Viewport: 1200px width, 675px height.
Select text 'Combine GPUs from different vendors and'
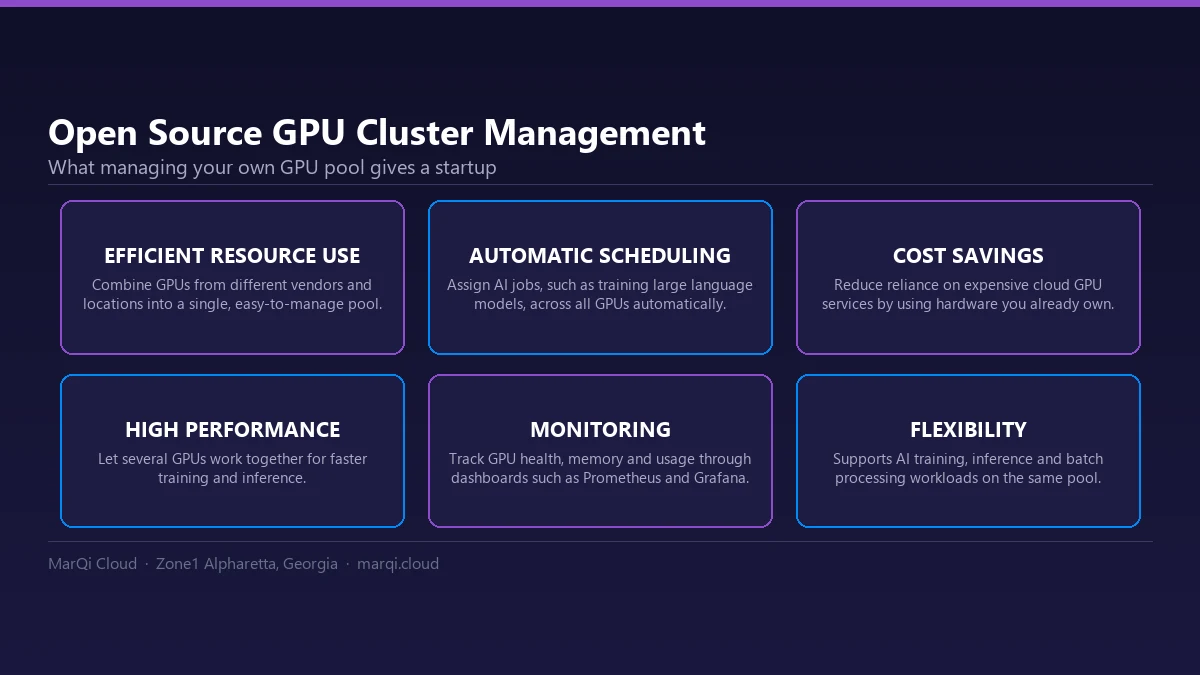pos(232,285)
